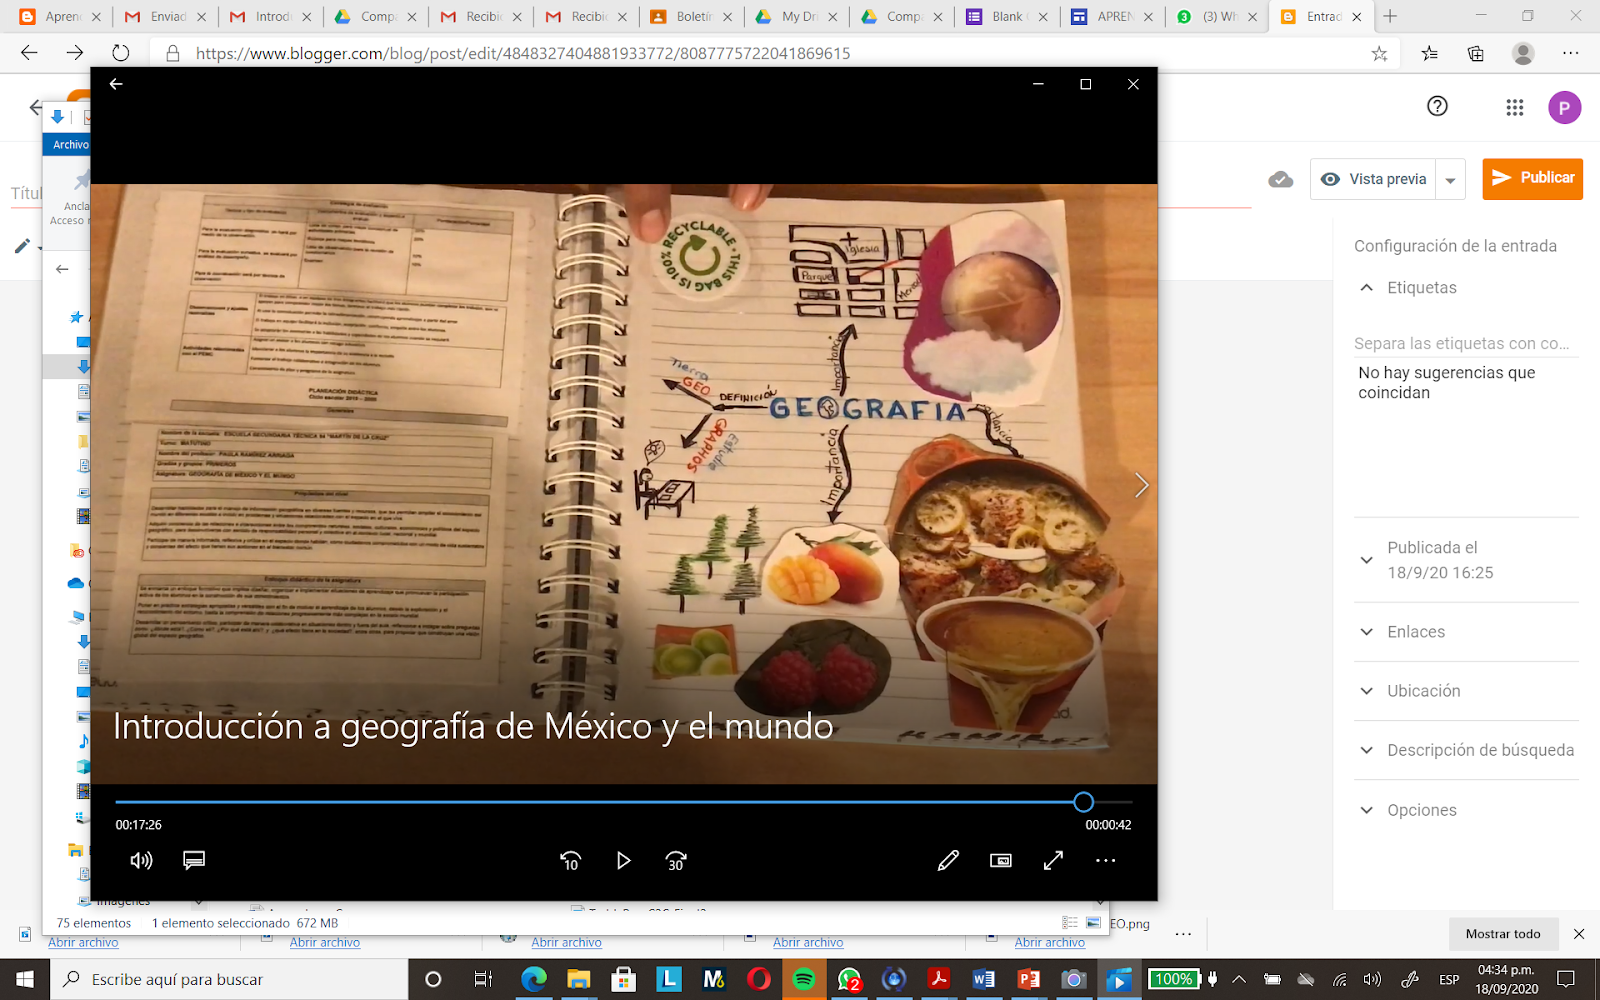Show hidden system tray icons

click(x=1239, y=979)
